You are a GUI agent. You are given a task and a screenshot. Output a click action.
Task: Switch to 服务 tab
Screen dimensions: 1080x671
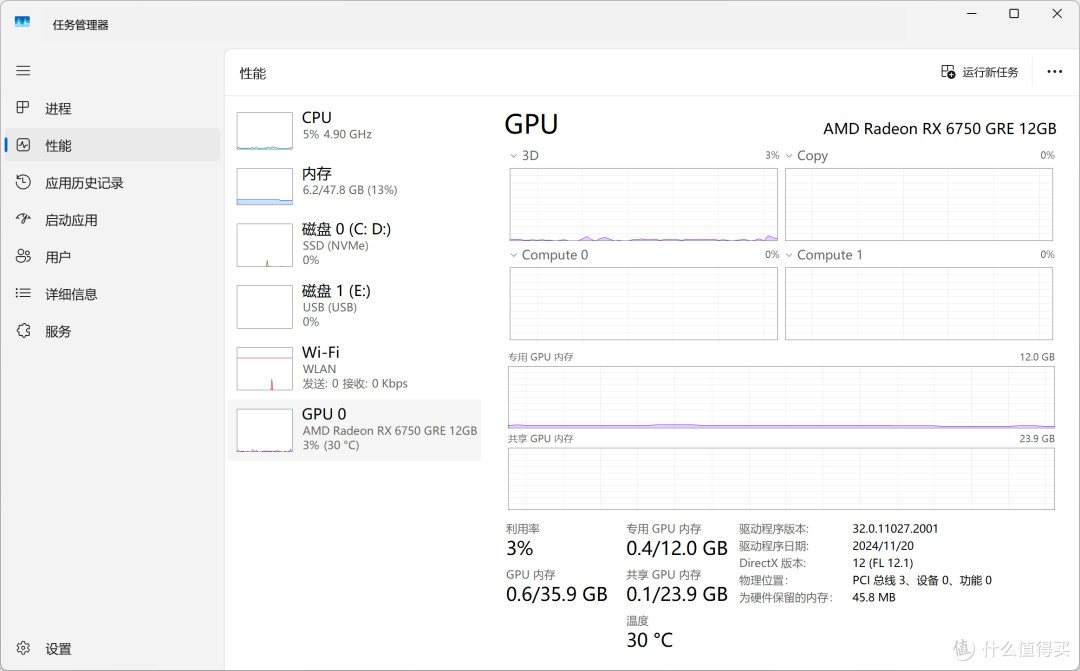(112, 331)
